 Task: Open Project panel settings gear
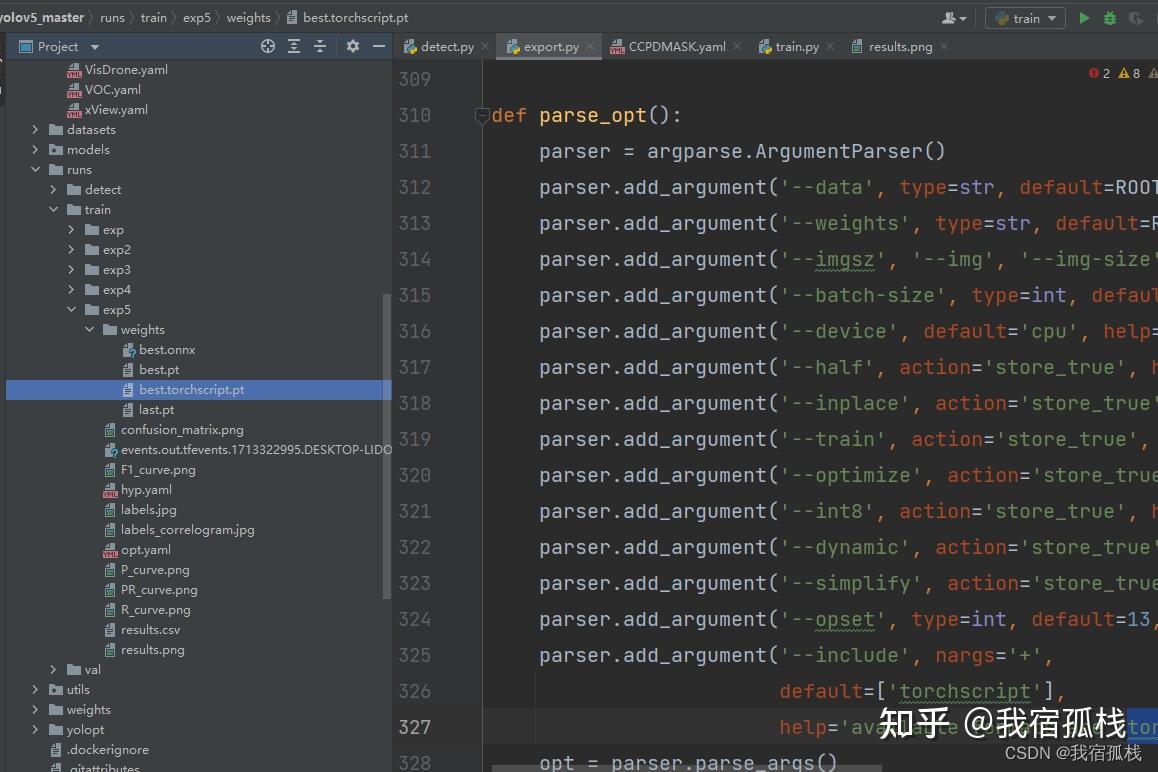tap(352, 46)
